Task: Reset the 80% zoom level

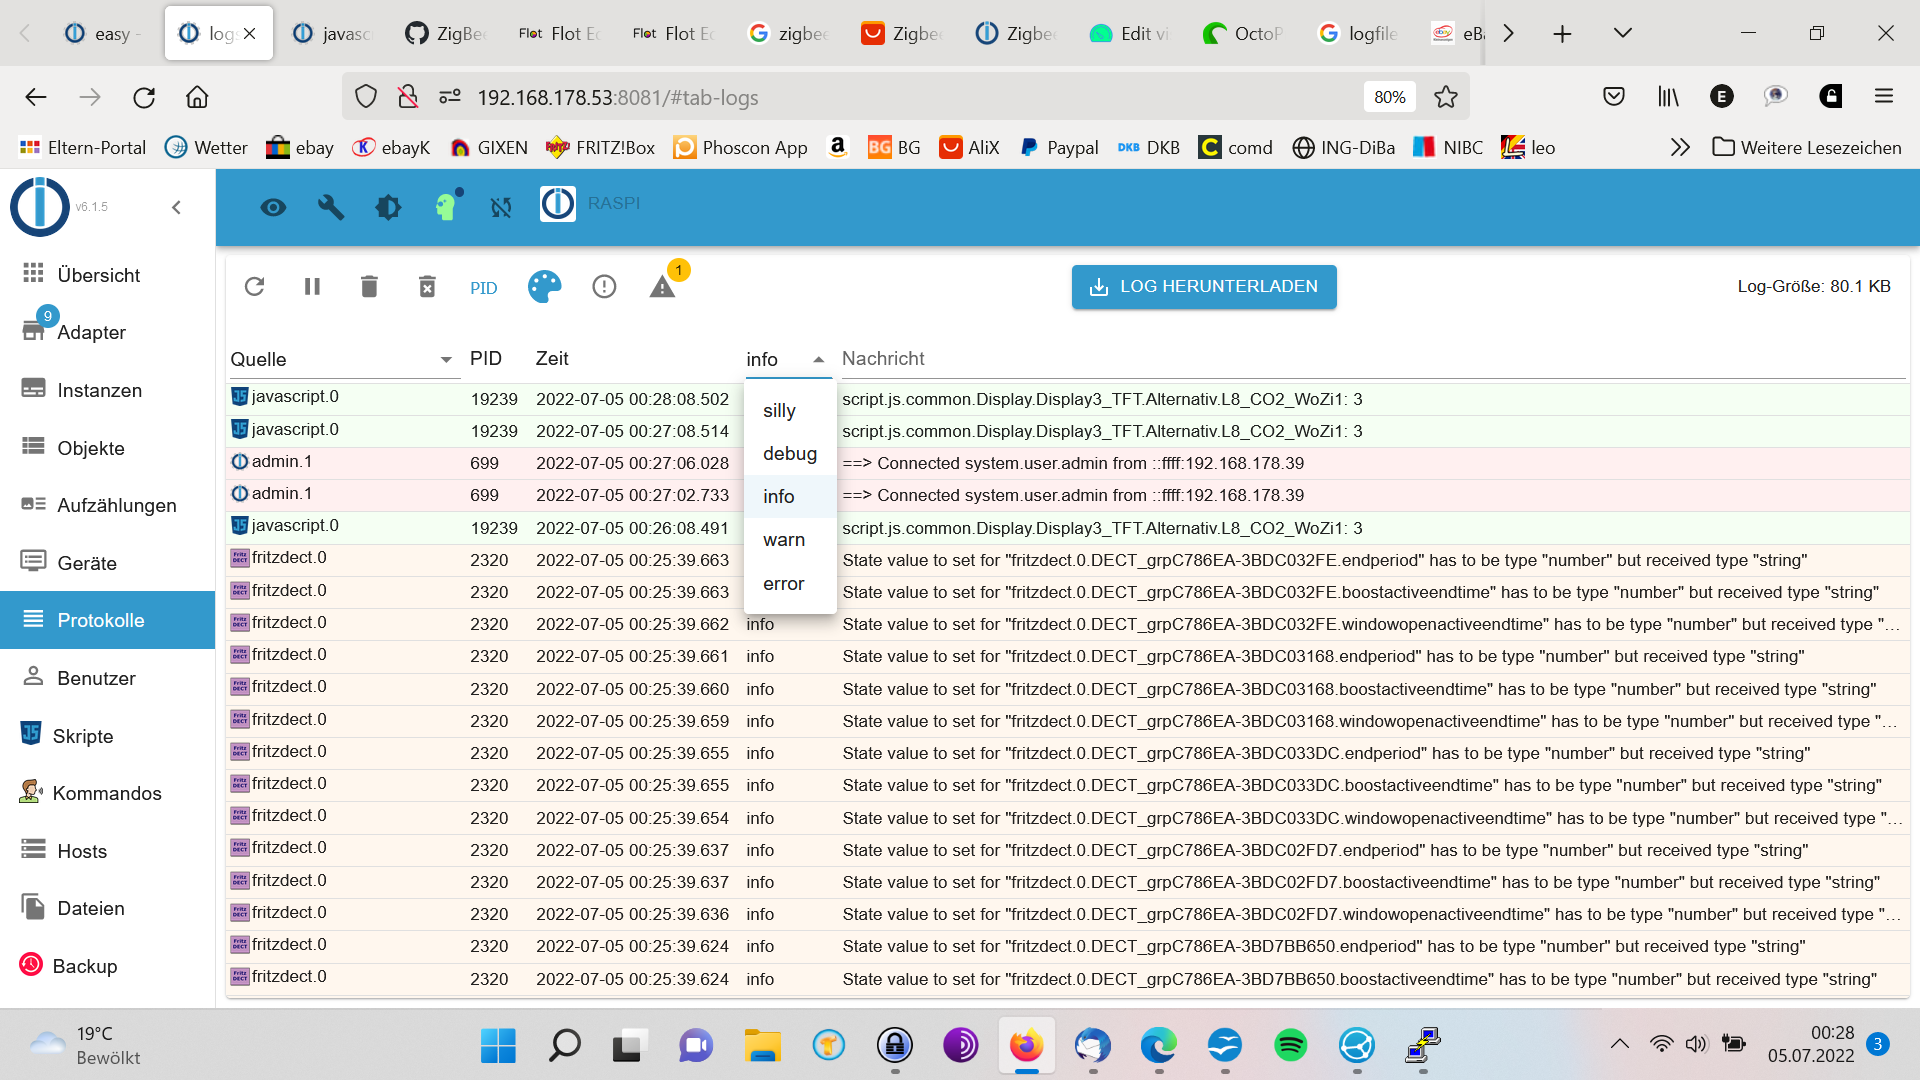Action: point(1389,97)
